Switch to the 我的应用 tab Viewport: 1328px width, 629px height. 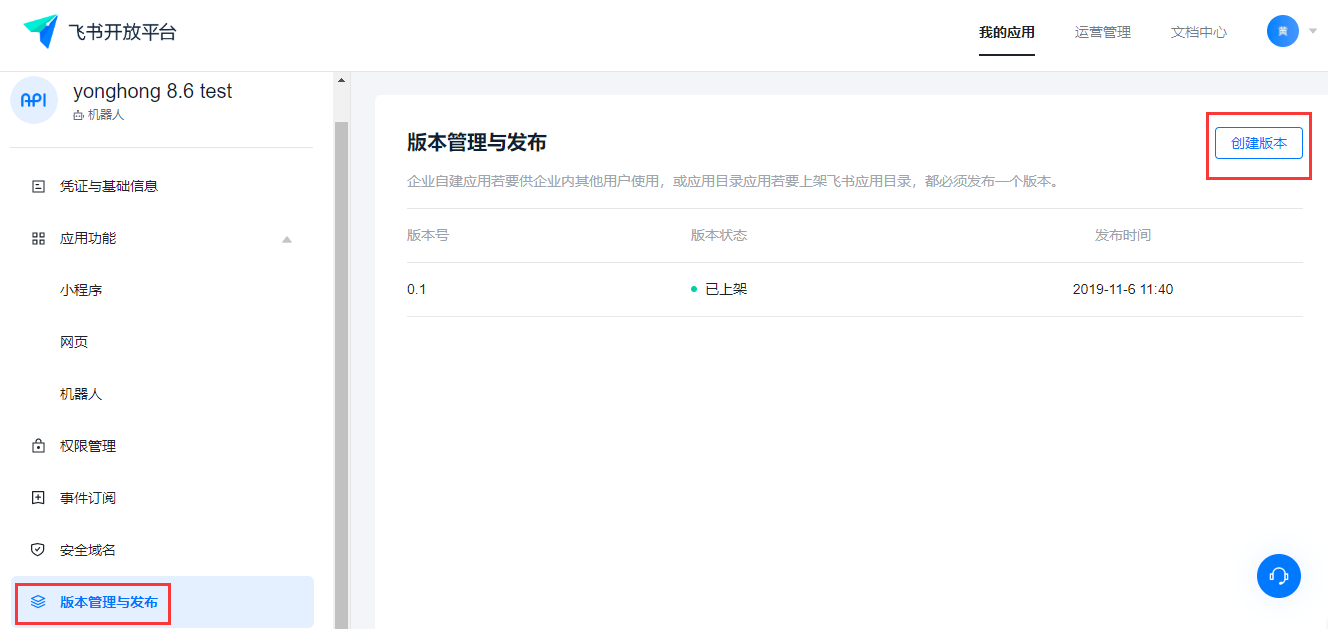pos(1006,32)
